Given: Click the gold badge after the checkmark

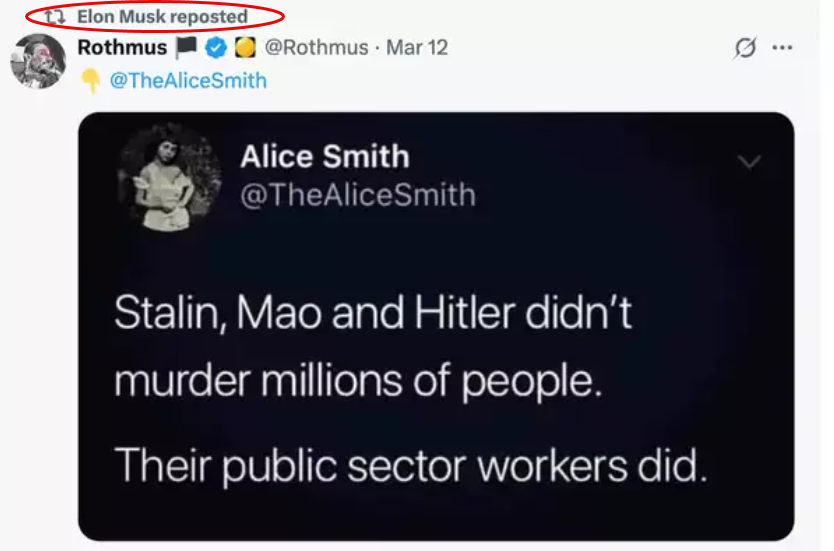Looking at the screenshot, I should pos(245,48).
